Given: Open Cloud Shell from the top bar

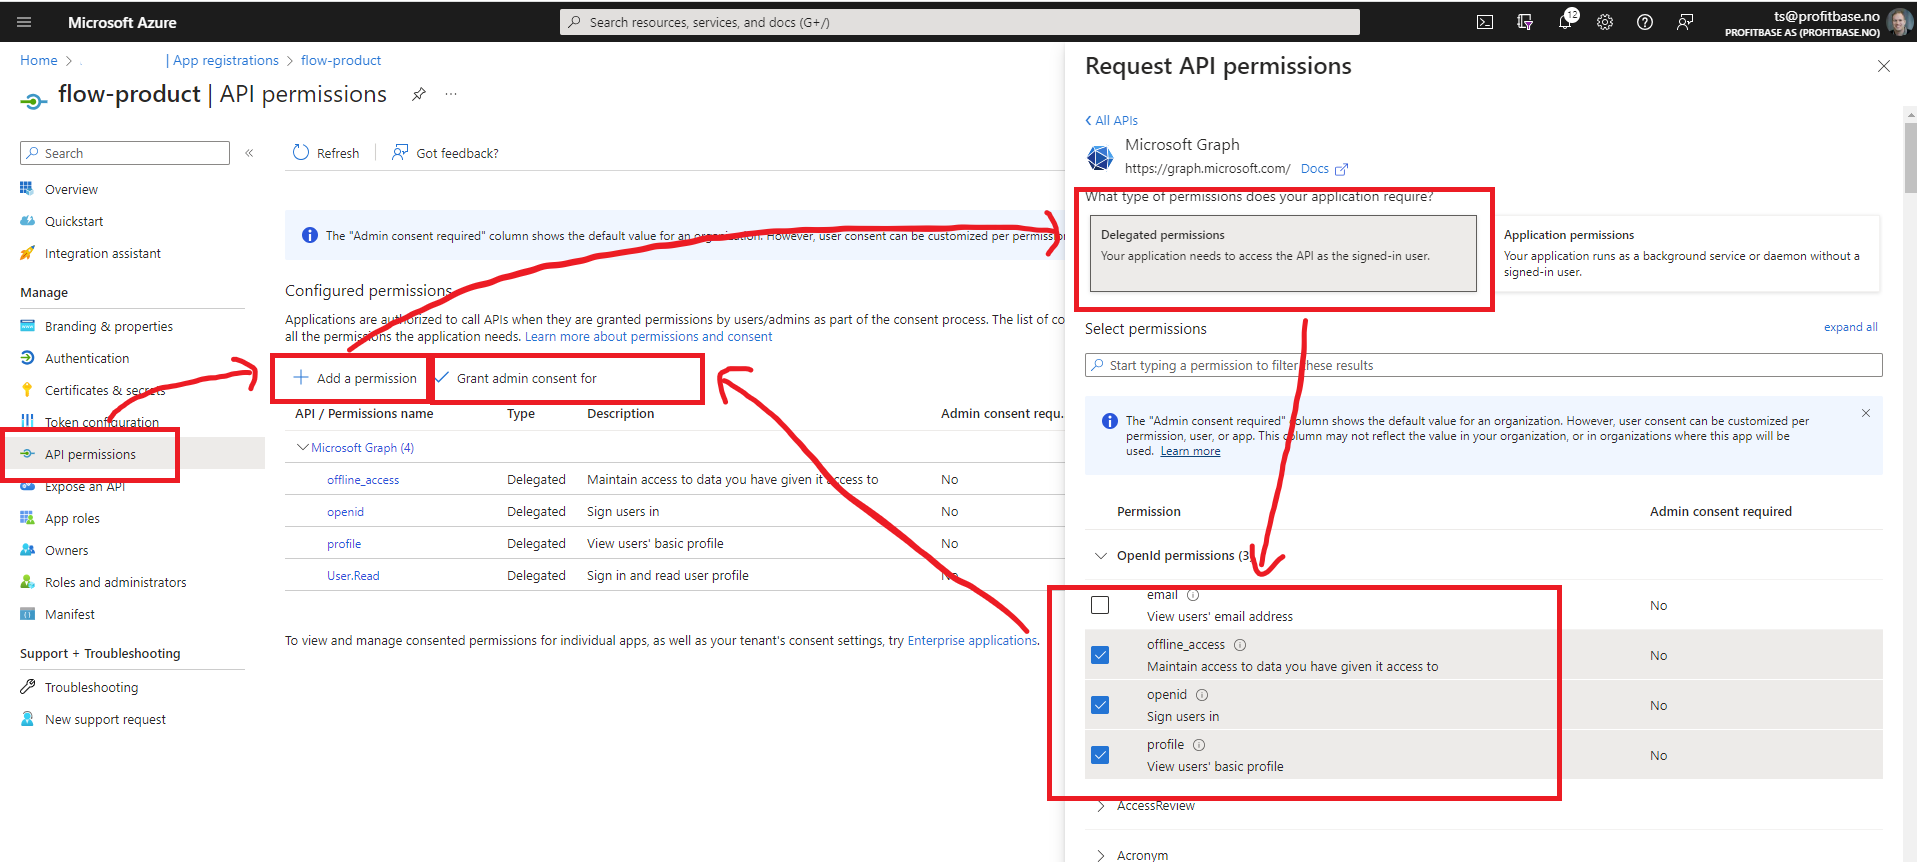Looking at the screenshot, I should pyautogui.click(x=1485, y=22).
